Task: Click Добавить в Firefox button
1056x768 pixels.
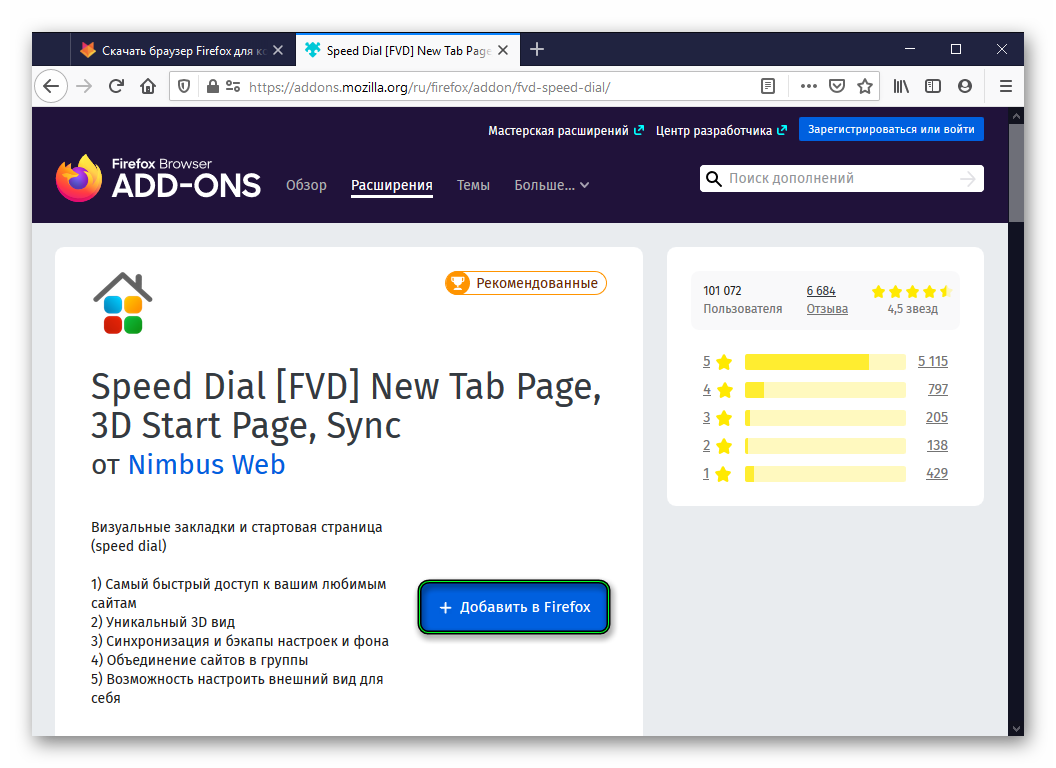Action: coord(514,607)
